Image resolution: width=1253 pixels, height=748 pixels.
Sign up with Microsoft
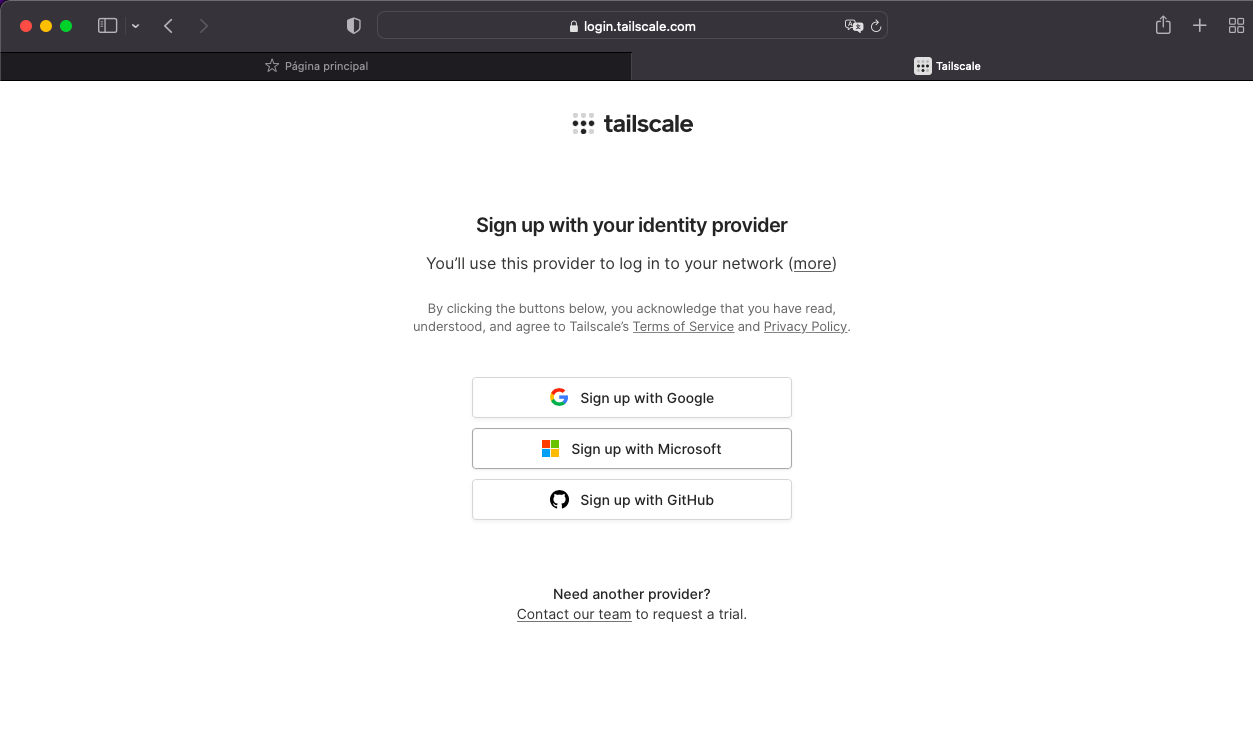(632, 449)
